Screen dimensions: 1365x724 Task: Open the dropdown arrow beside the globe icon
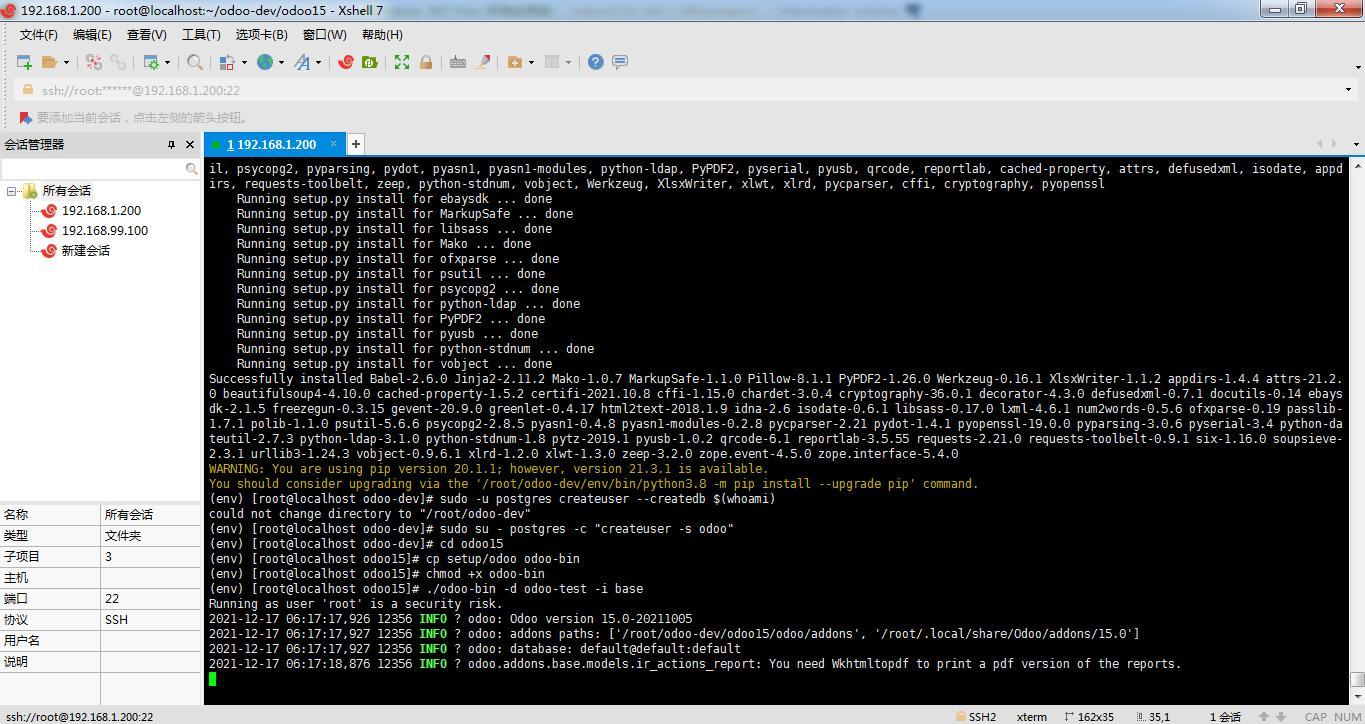point(281,62)
